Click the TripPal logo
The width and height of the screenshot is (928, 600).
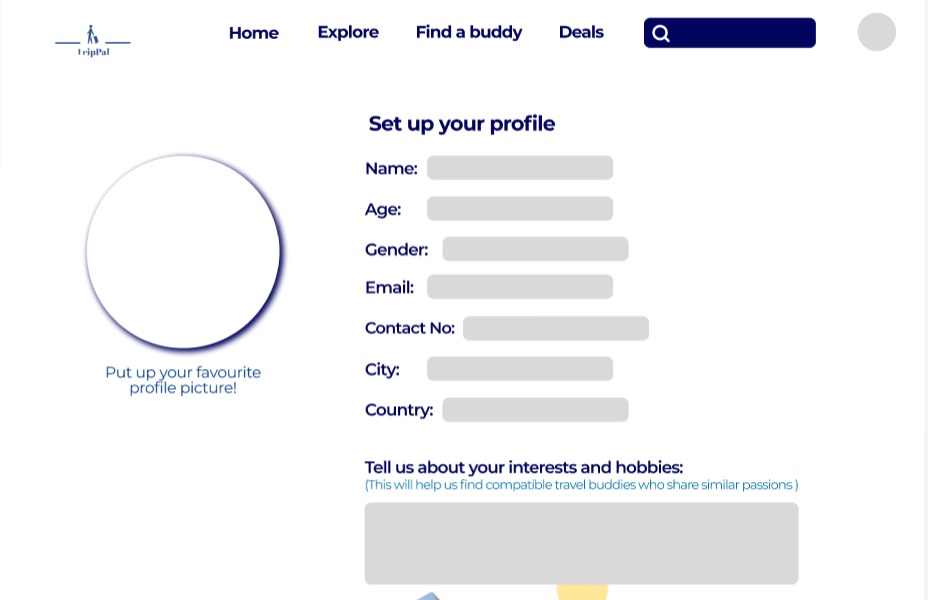pyautogui.click(x=92, y=40)
